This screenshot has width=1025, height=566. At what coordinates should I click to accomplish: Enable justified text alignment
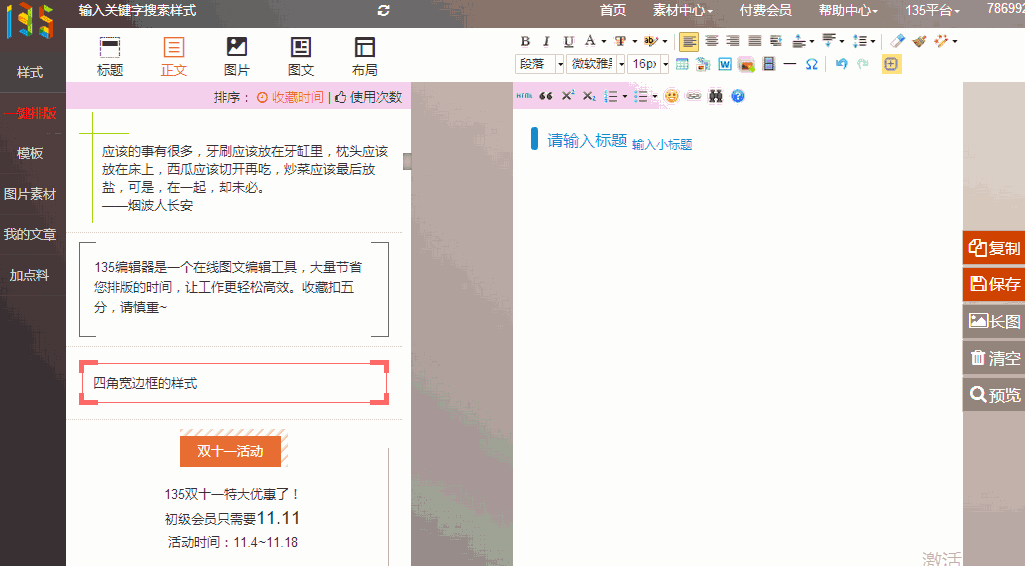[754, 41]
